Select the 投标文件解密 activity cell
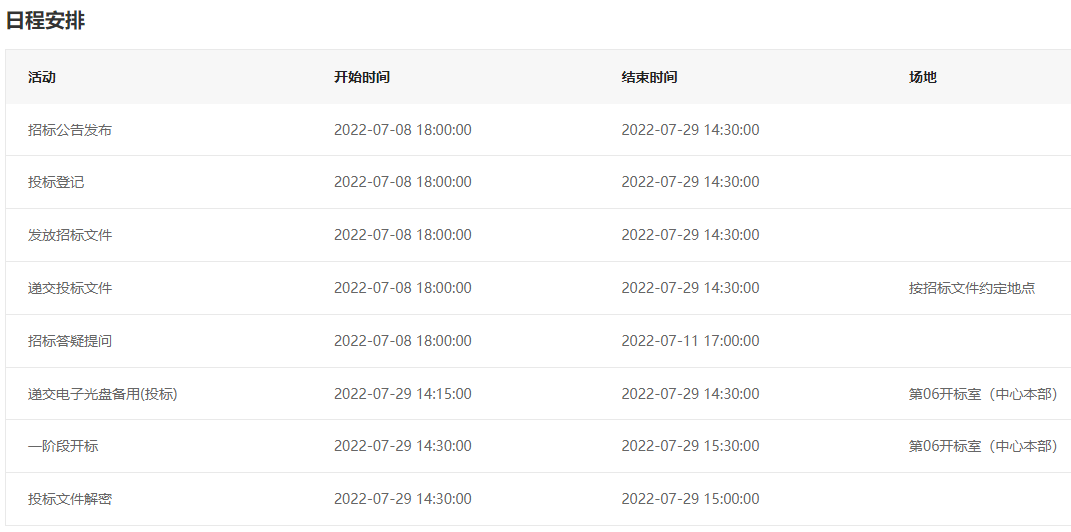 click(x=70, y=499)
